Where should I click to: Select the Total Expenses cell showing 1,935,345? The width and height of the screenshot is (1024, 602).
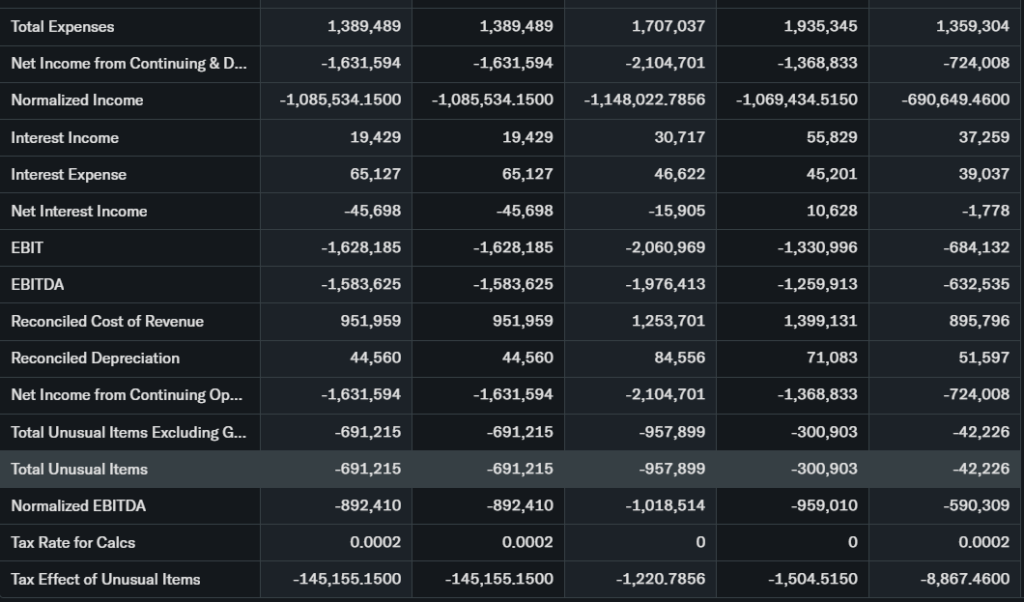(820, 27)
